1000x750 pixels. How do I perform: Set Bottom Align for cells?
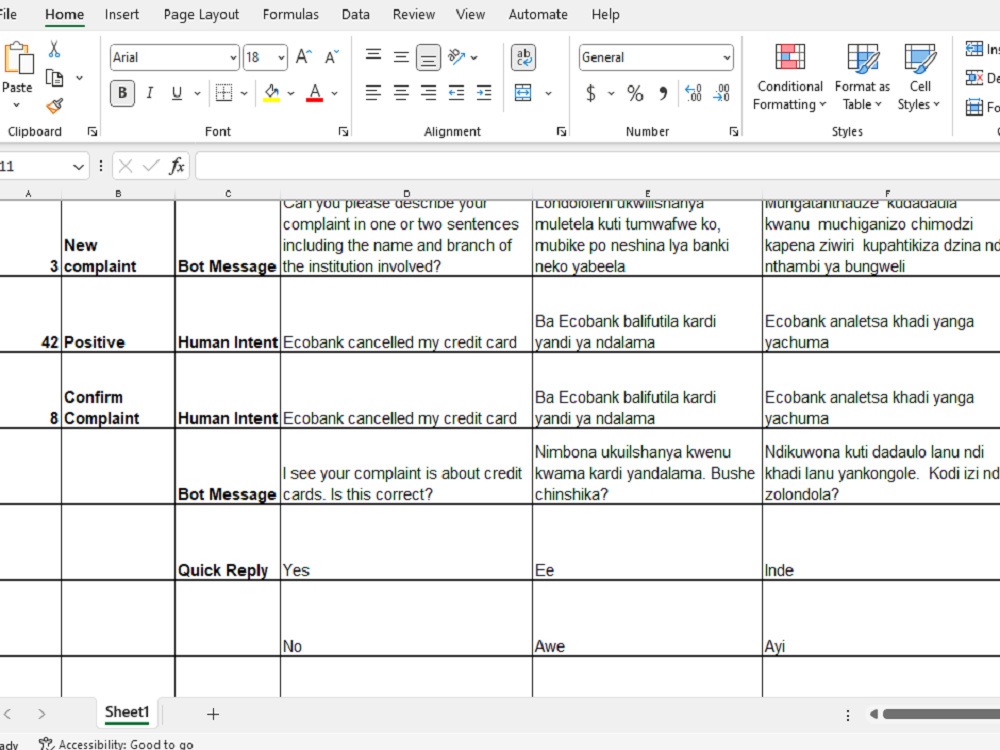429,57
